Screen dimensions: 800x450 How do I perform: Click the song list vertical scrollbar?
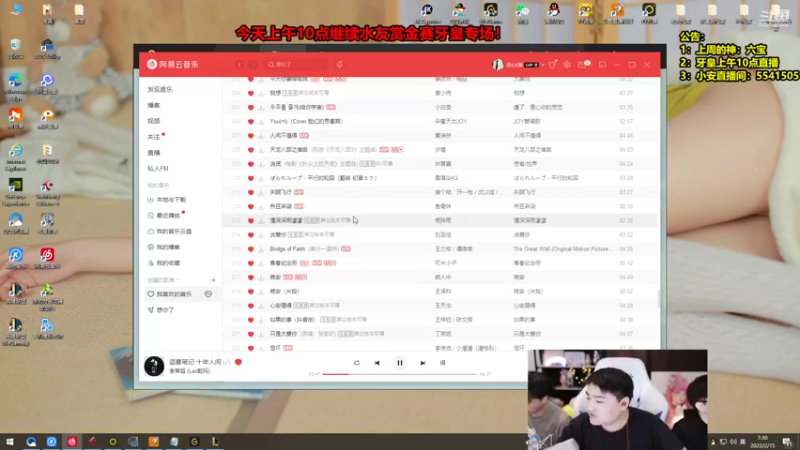pyautogui.click(x=658, y=298)
